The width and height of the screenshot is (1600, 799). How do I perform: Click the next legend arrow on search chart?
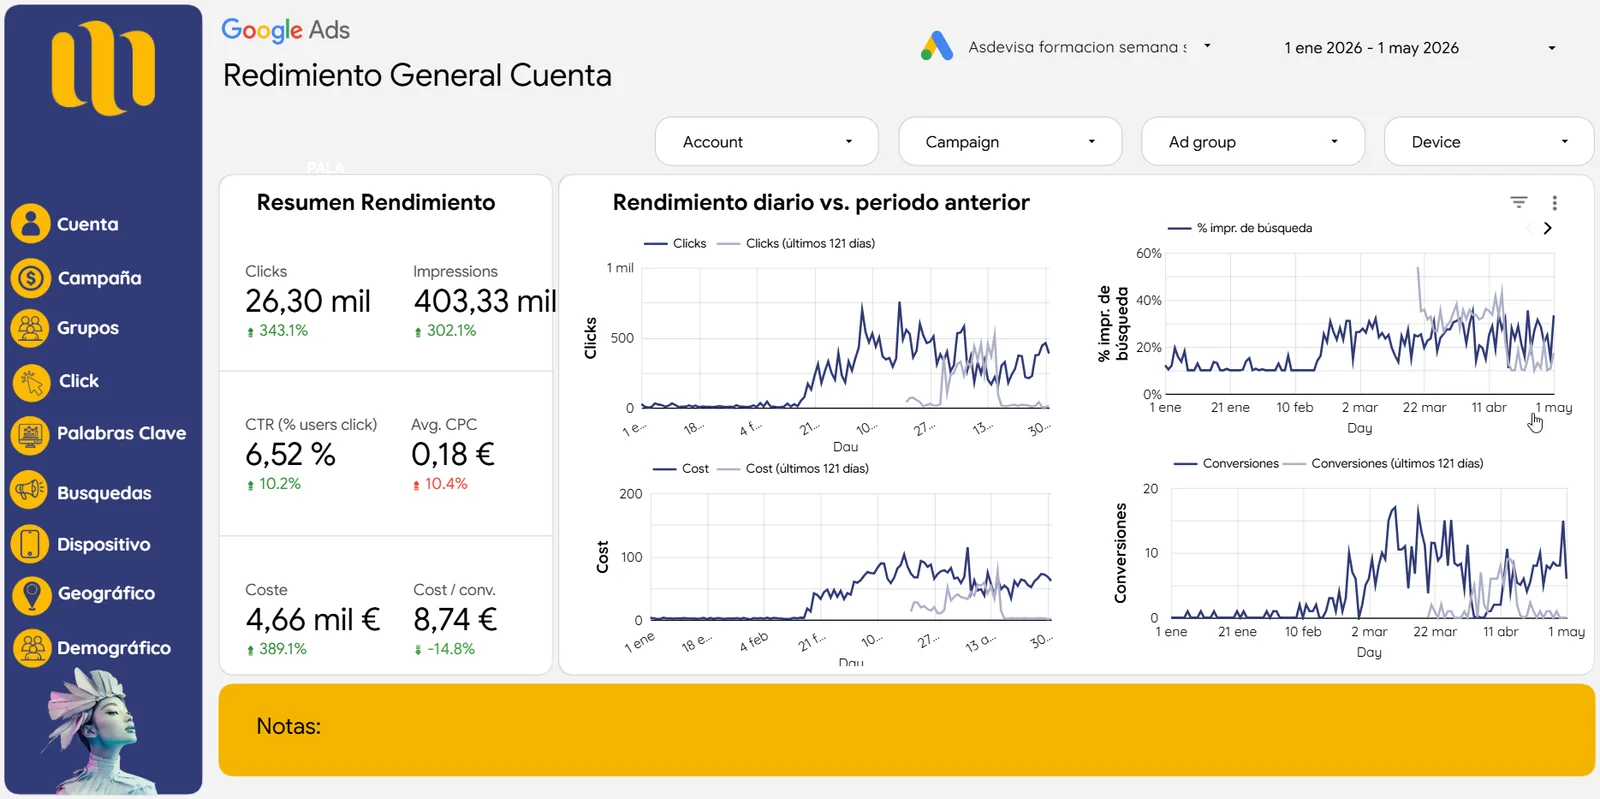[1547, 228]
